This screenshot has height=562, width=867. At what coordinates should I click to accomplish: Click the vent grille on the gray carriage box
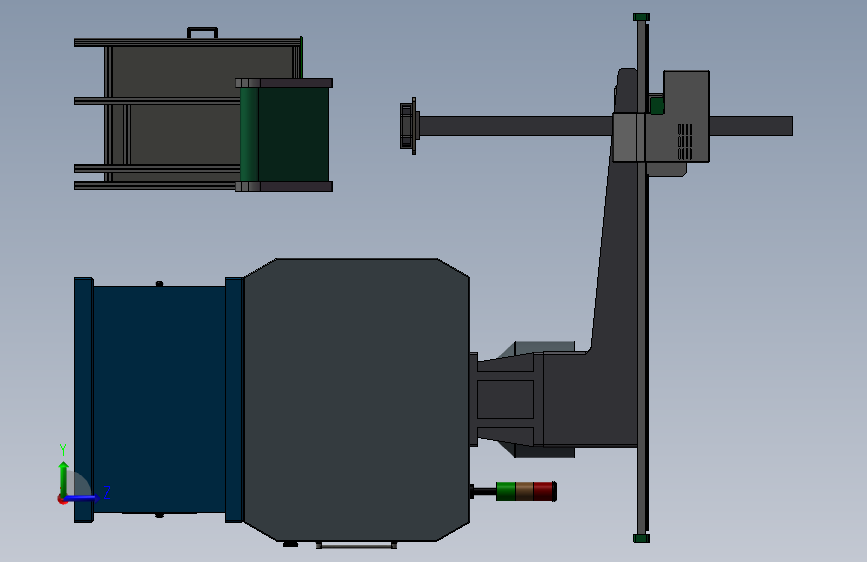(685, 141)
